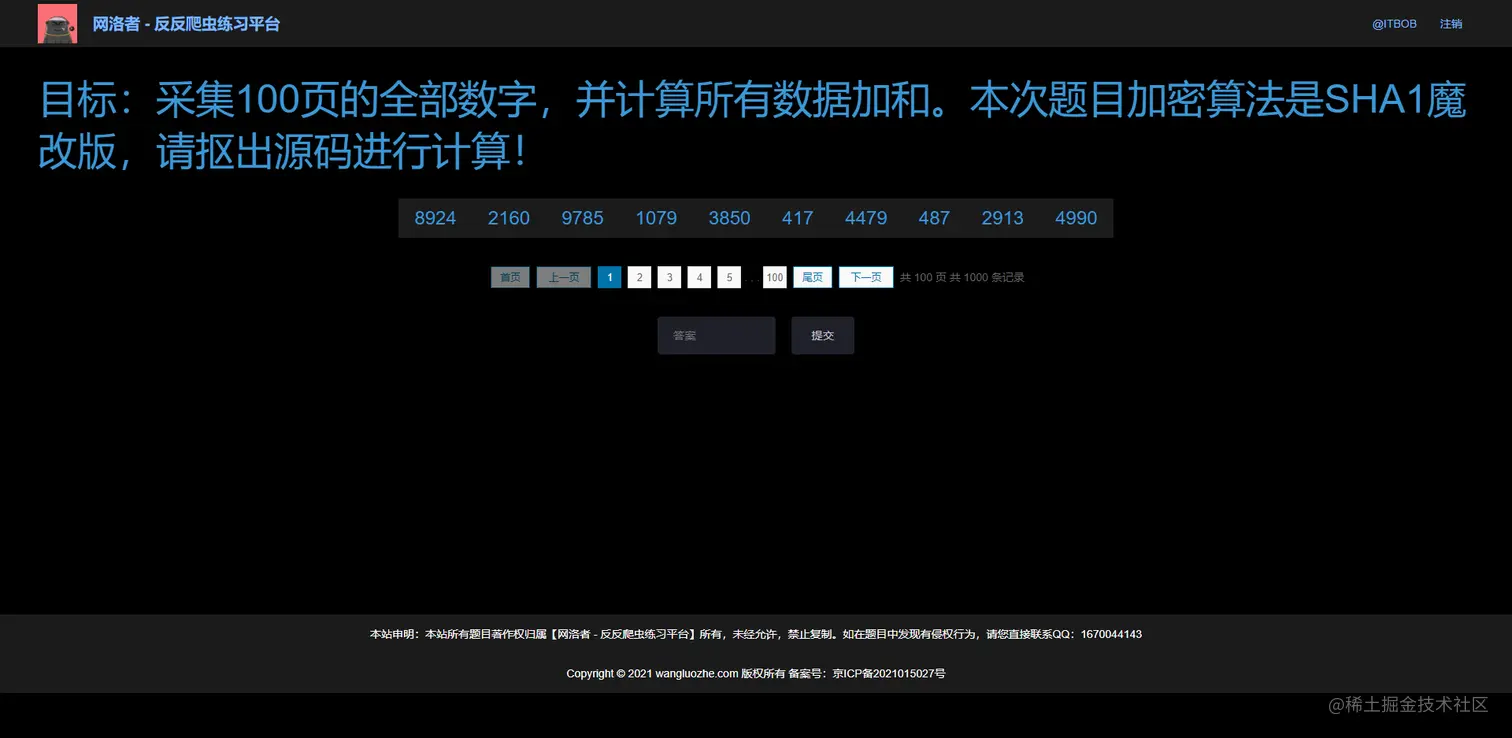Go to first page with 首页 button
Viewport: 1512px width, 738px height.
(510, 277)
